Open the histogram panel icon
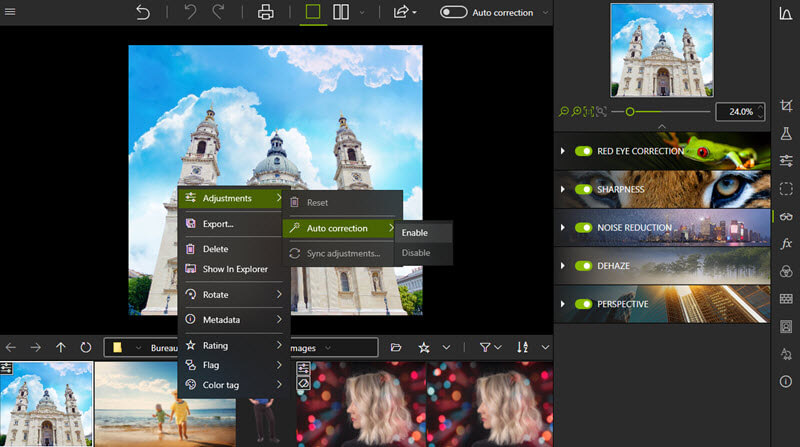This screenshot has width=800, height=447. (786, 13)
